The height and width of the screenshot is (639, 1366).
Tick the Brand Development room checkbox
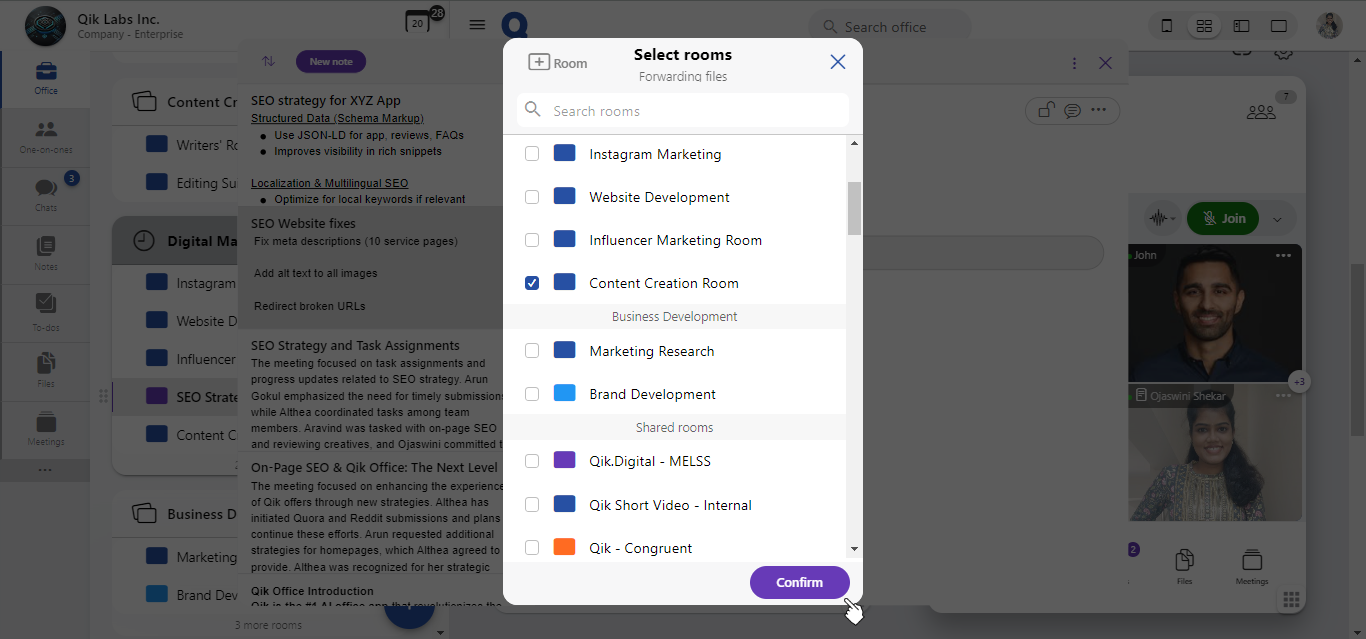click(x=532, y=394)
